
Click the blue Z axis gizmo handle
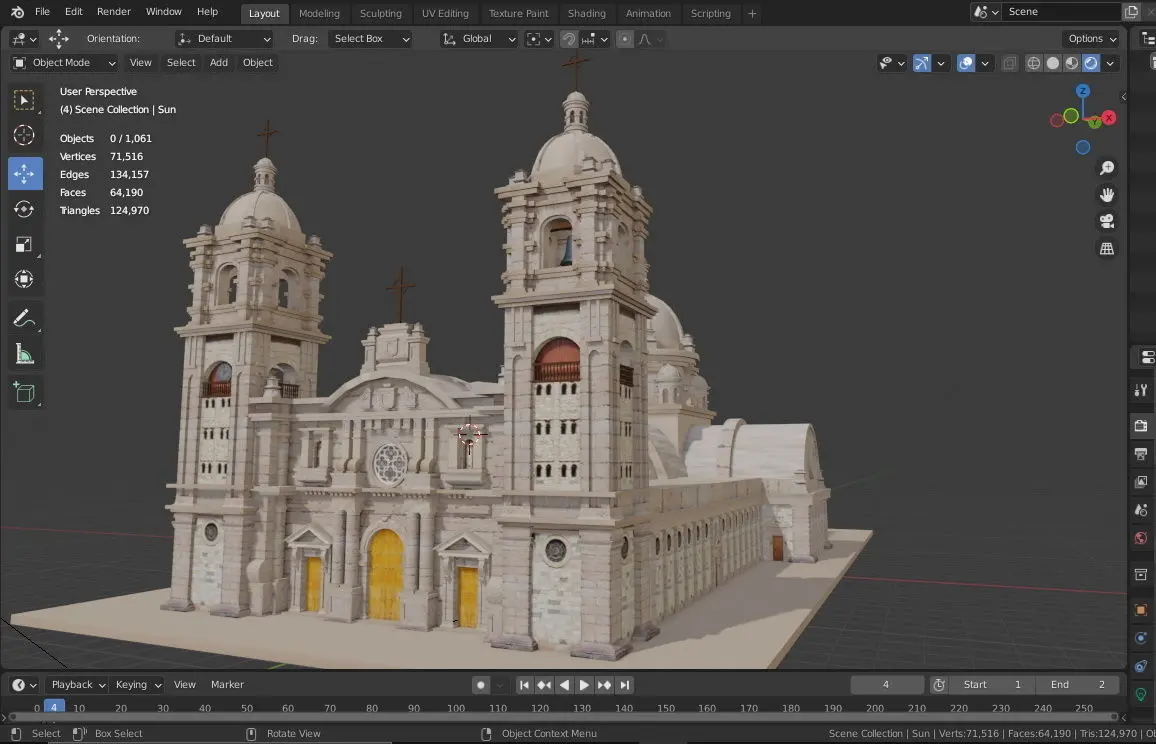point(1082,91)
